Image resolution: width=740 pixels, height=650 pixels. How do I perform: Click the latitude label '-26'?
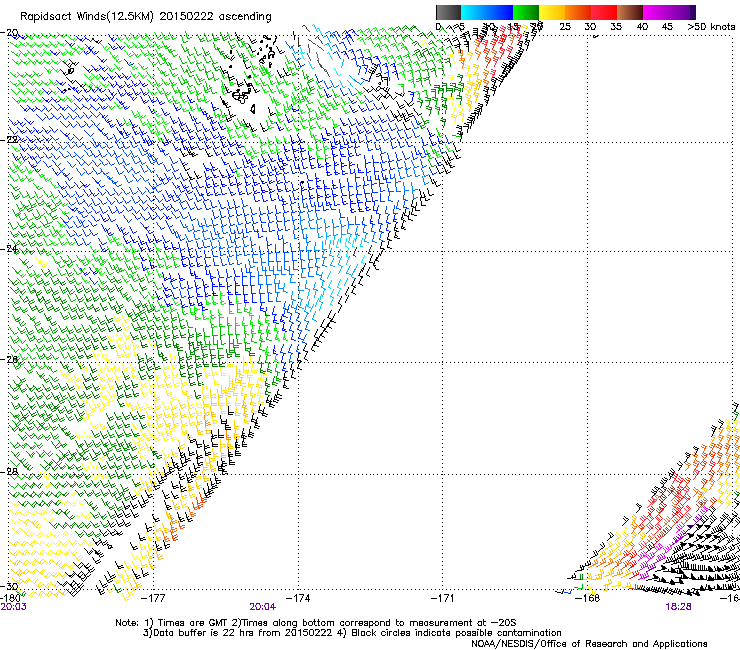coord(10,360)
